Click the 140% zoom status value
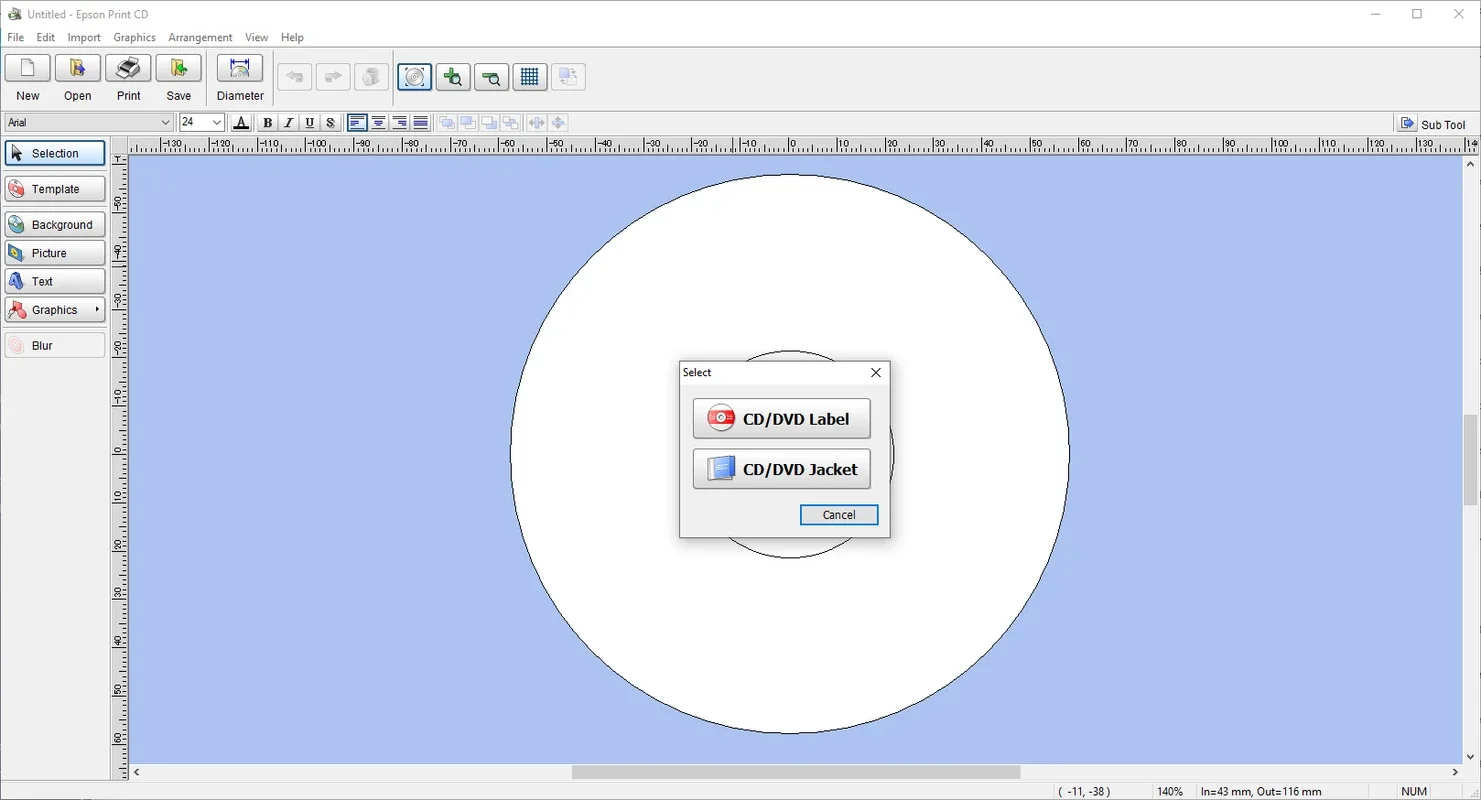 click(1170, 792)
